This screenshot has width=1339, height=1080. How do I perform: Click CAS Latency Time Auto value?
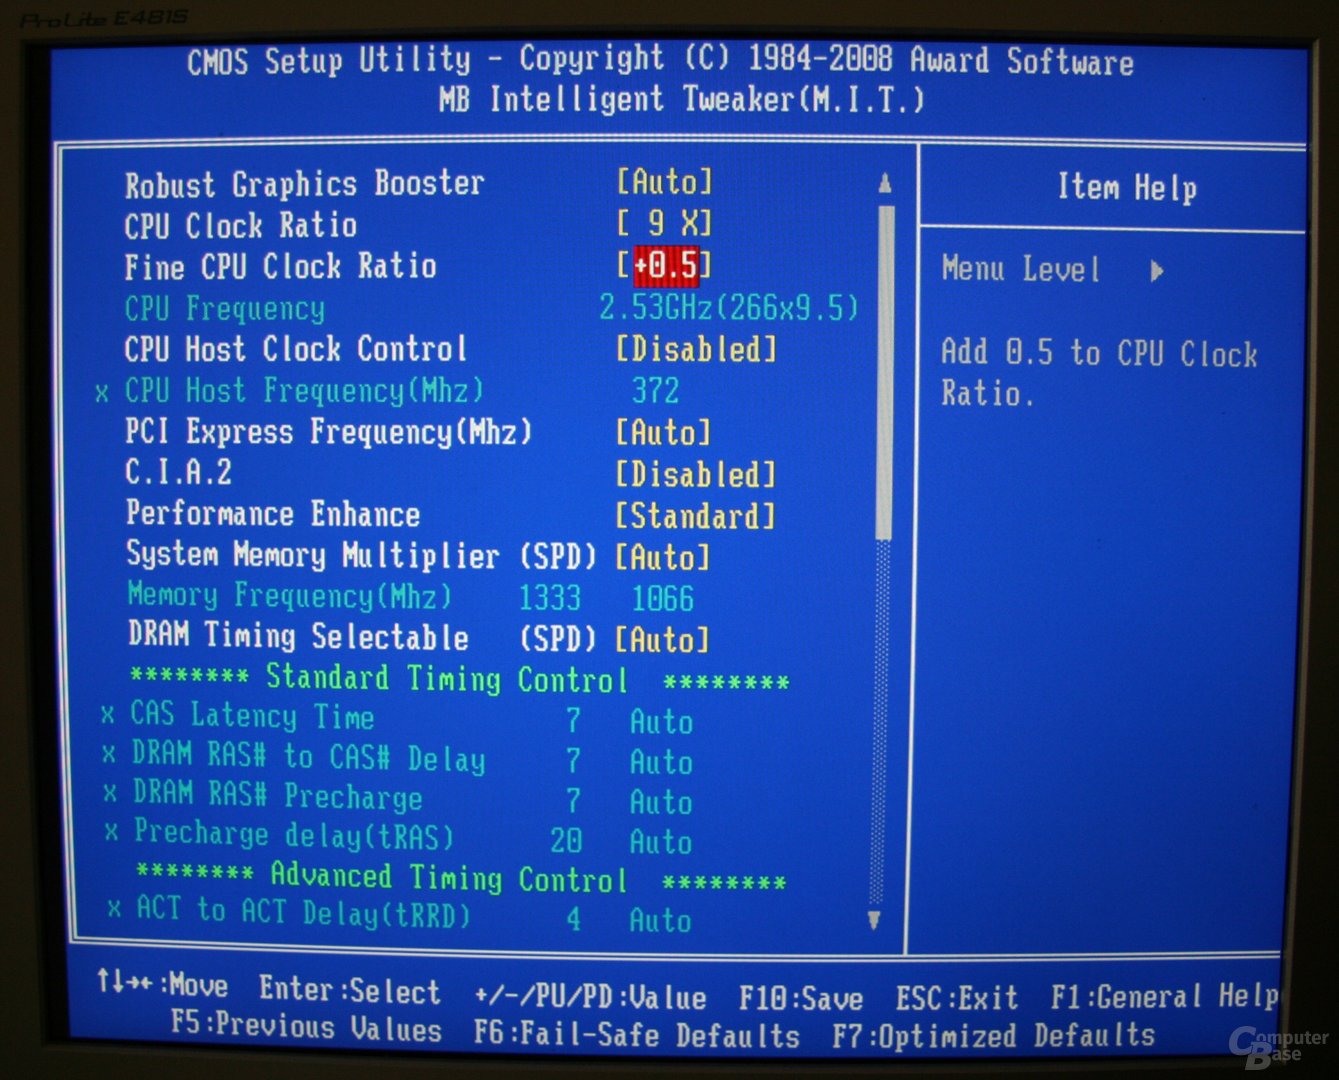661,722
